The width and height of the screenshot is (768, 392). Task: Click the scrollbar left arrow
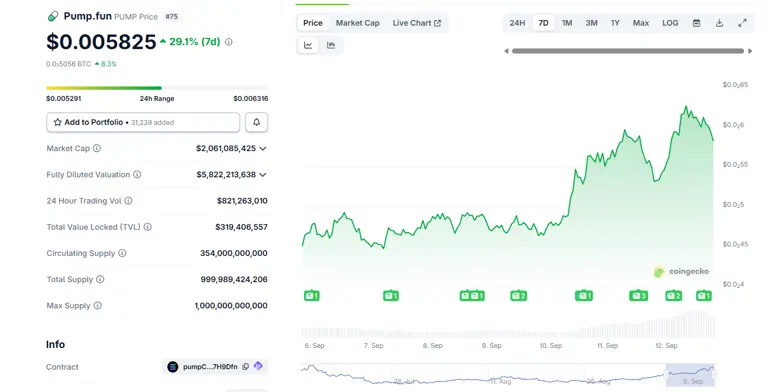click(506, 51)
